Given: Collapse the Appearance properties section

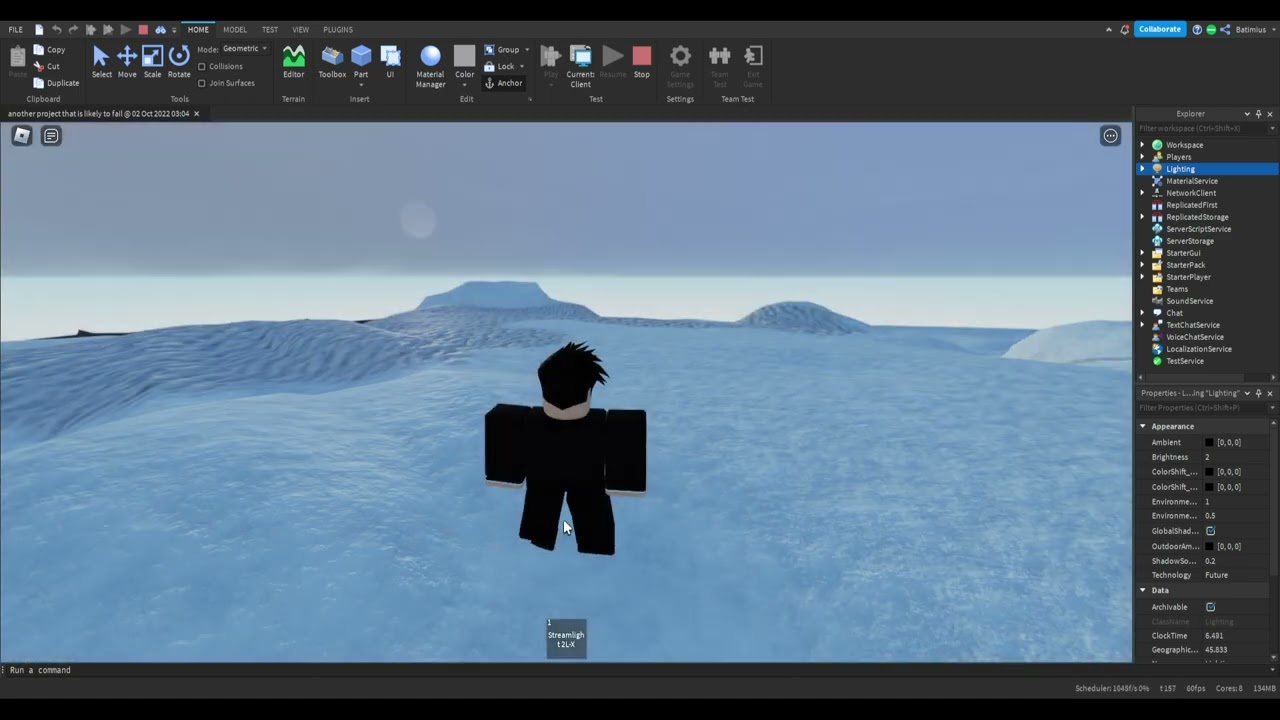Looking at the screenshot, I should coord(1143,426).
